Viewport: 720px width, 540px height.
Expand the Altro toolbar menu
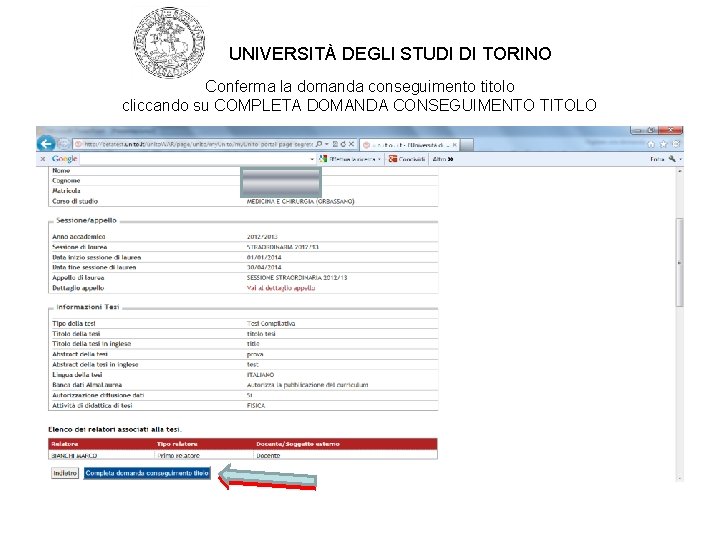pos(443,159)
